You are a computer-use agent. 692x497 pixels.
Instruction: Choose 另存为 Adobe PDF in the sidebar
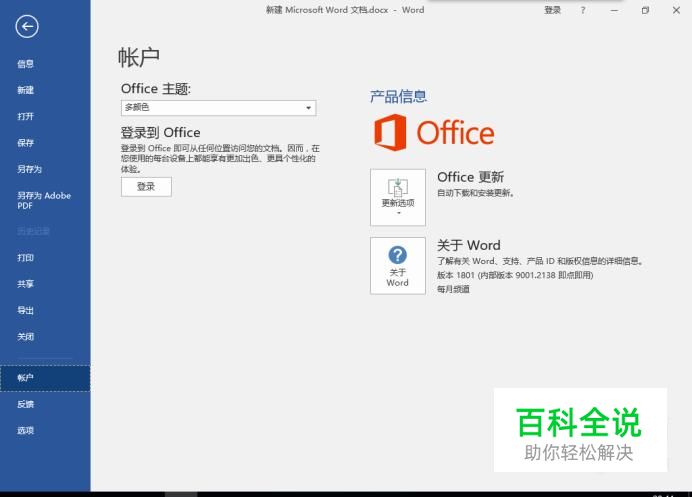tap(44, 200)
